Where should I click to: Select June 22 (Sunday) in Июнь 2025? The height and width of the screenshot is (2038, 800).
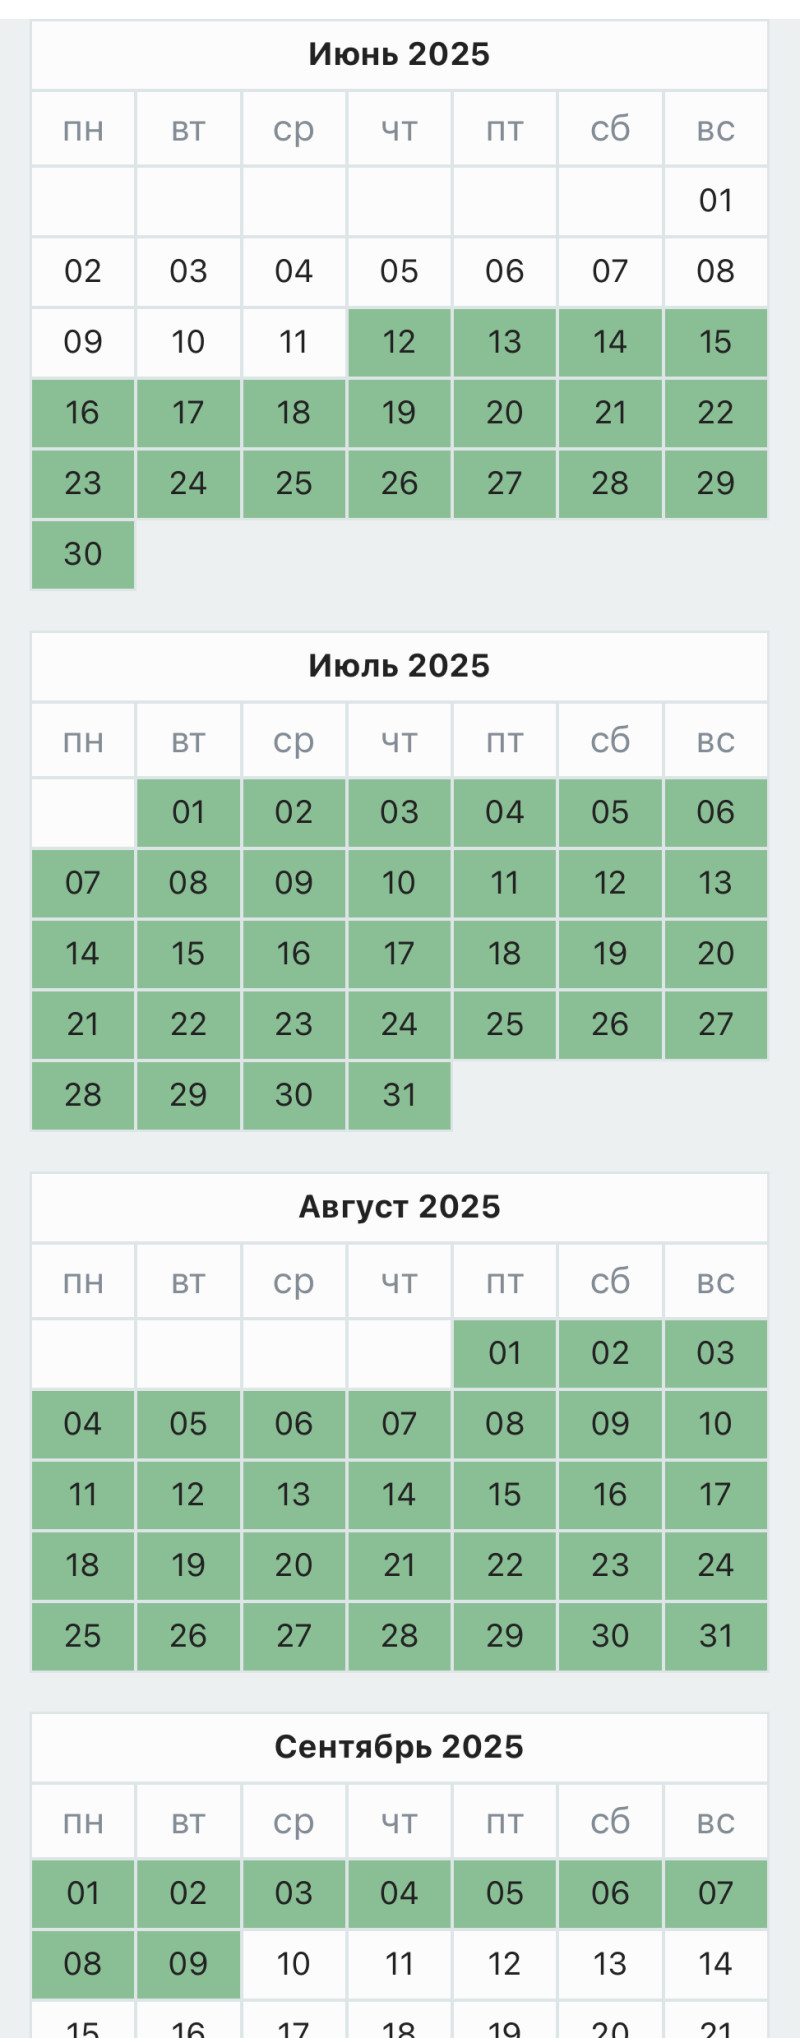716,413
